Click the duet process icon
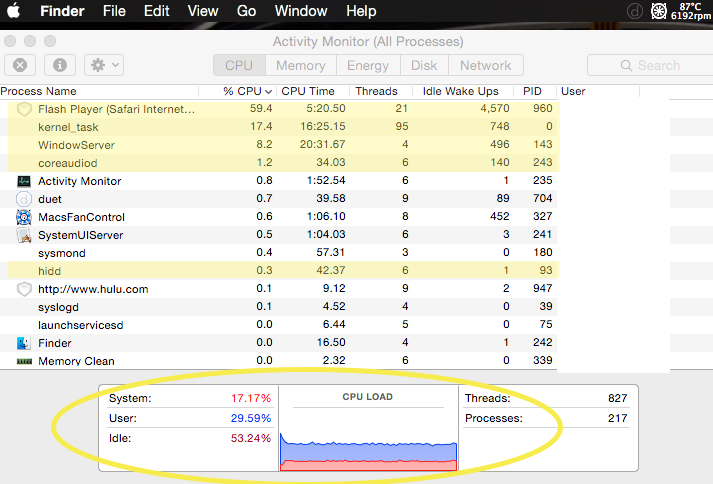 click(24, 199)
